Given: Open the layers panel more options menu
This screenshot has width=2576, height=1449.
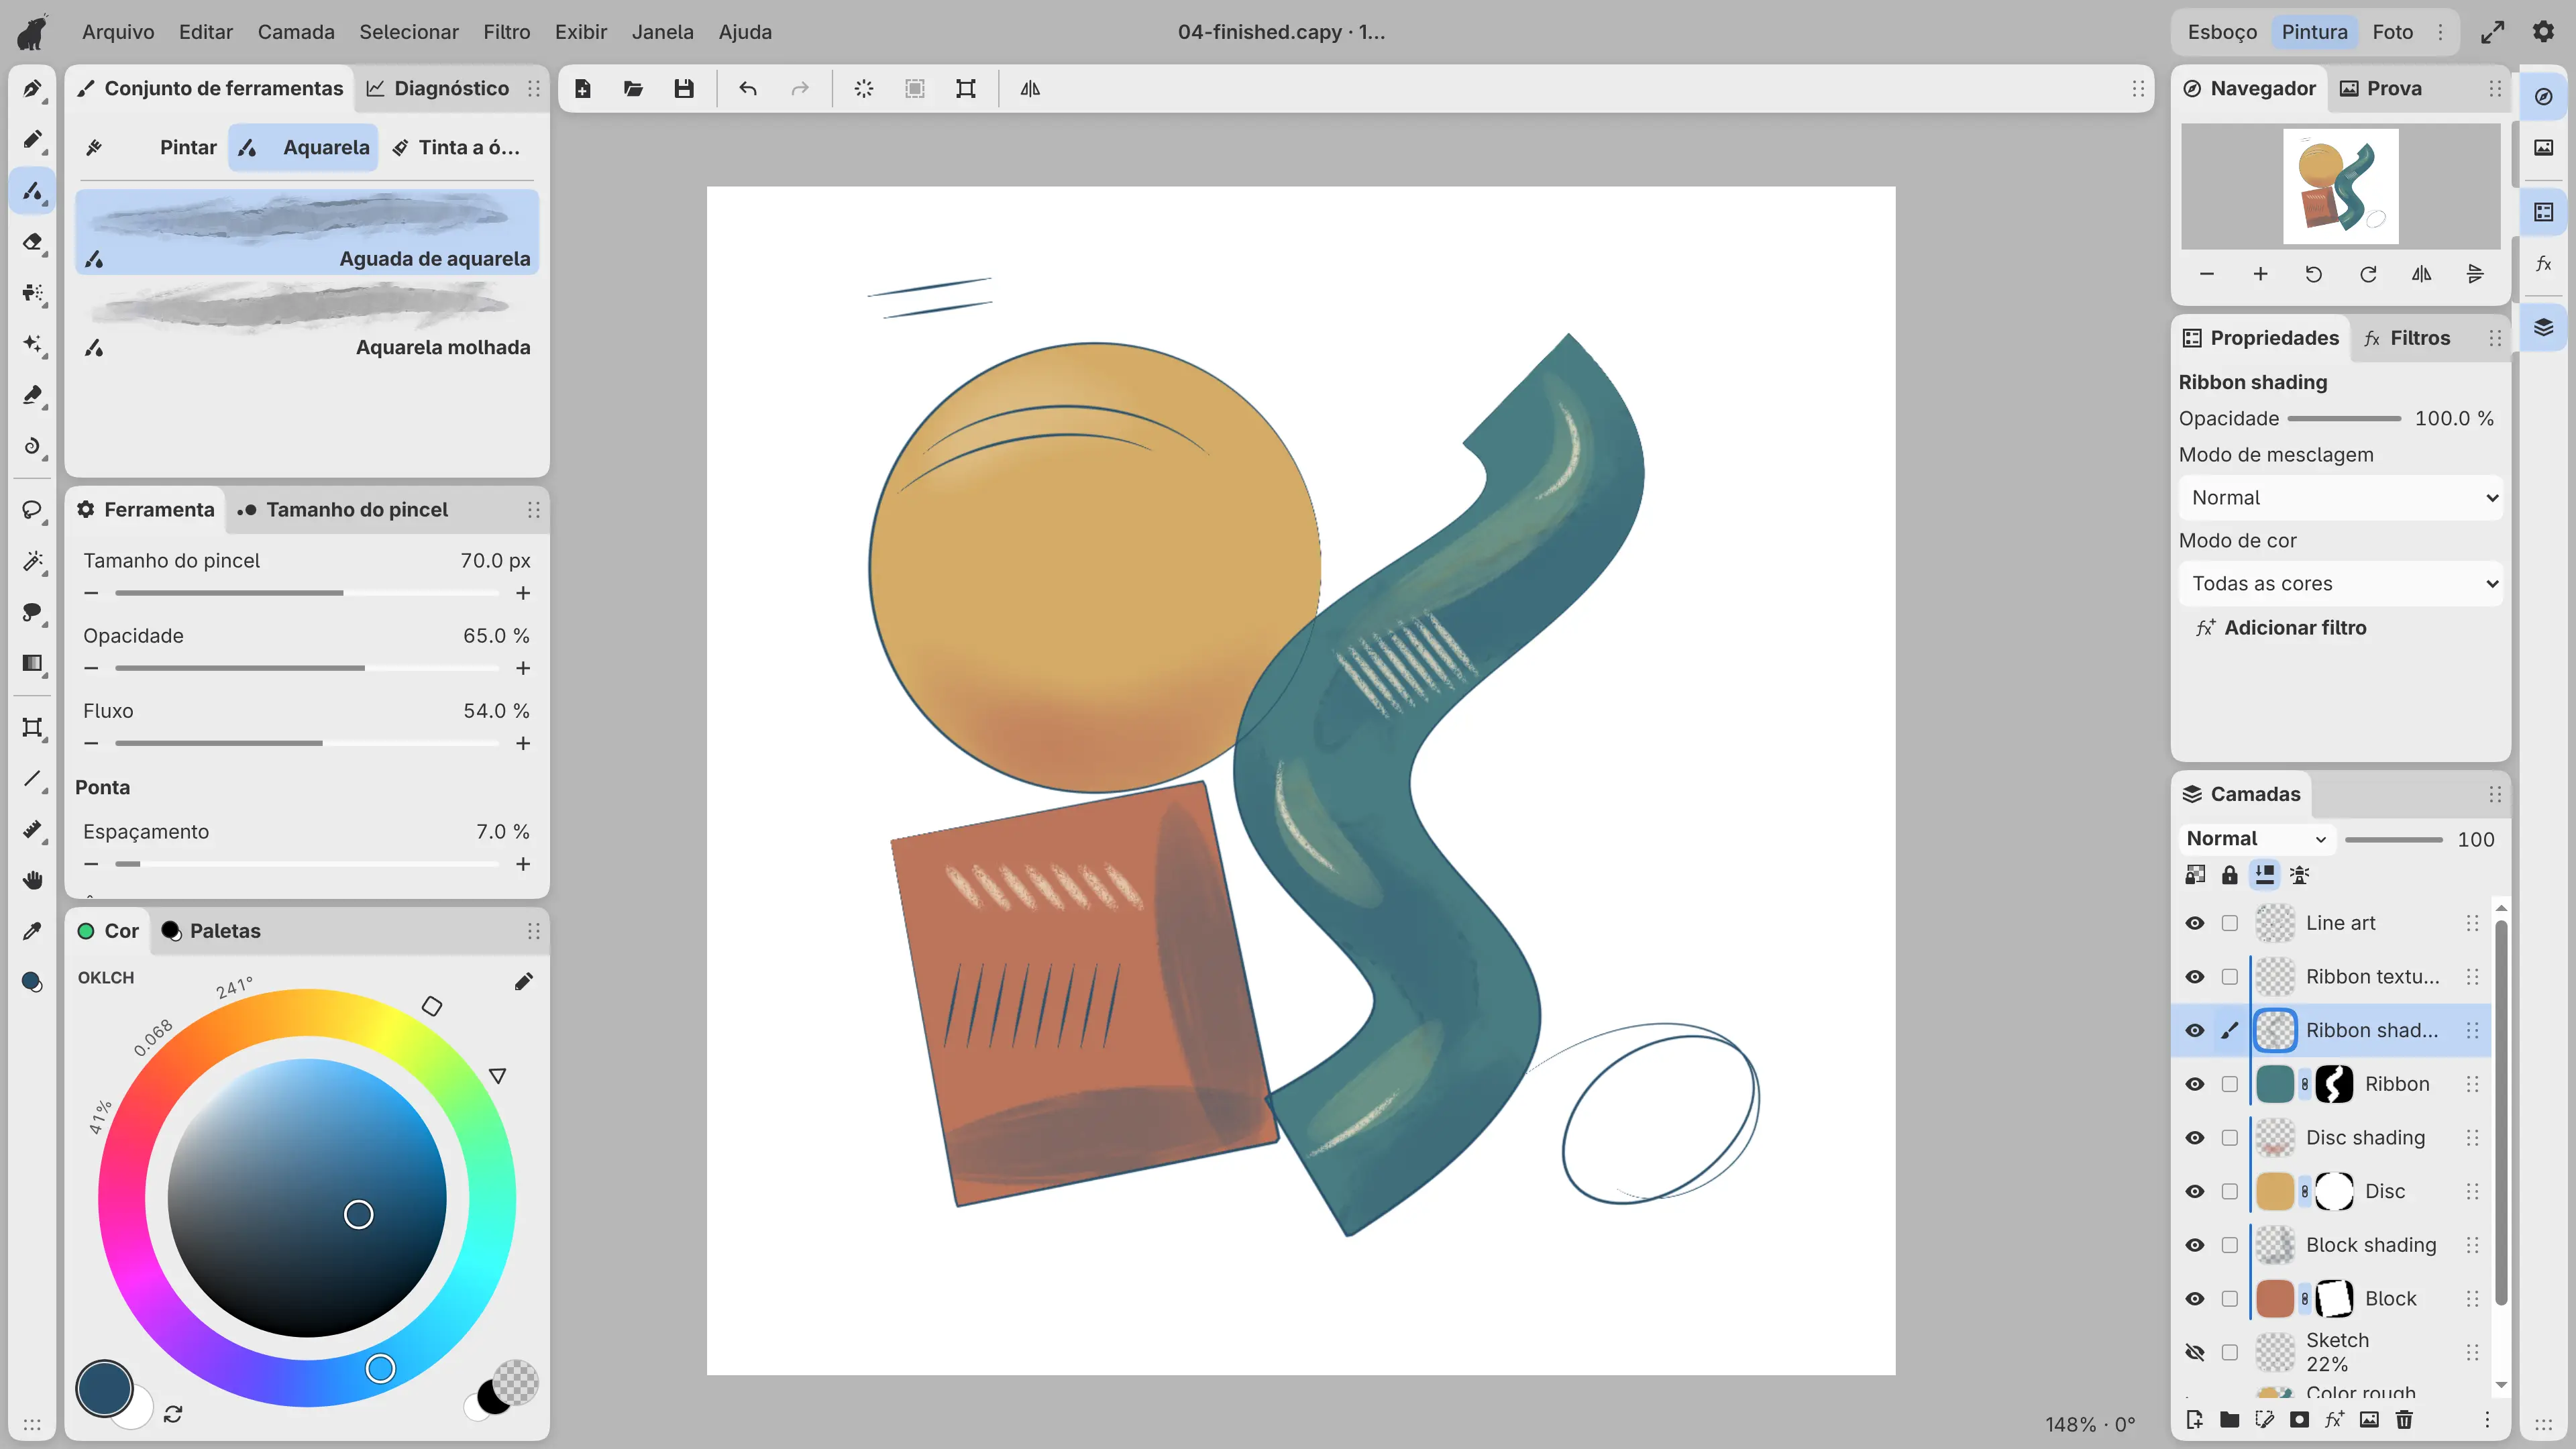Looking at the screenshot, I should [x=2488, y=1419].
